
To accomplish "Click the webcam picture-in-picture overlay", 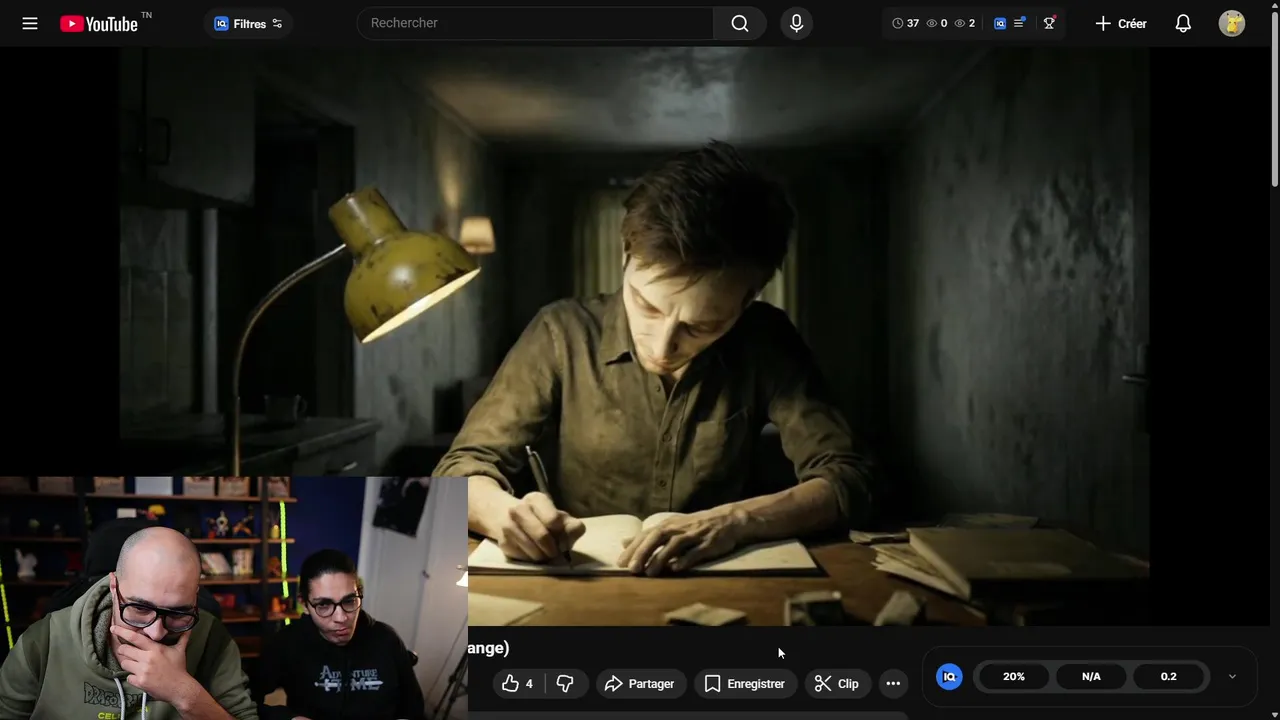I will point(234,598).
